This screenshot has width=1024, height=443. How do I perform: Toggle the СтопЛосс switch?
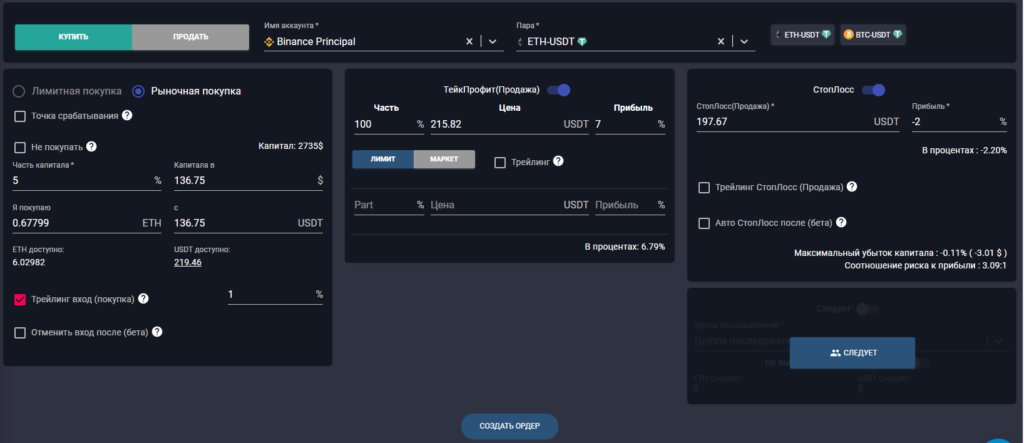click(874, 90)
